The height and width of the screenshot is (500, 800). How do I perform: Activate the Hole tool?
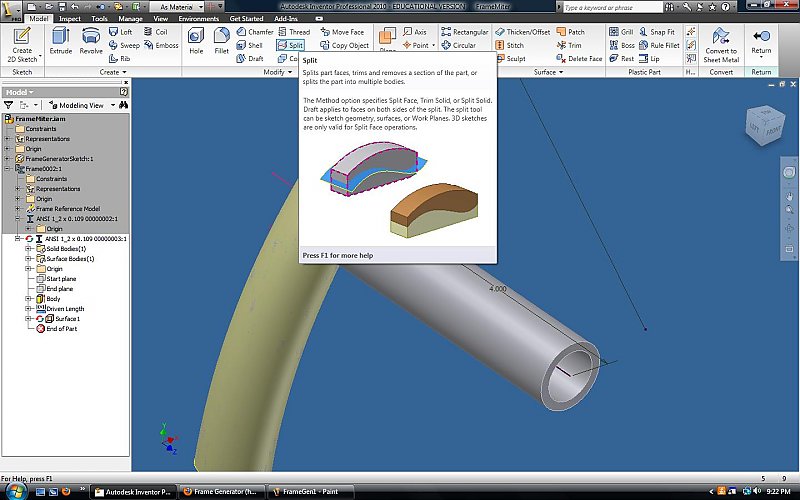[196, 41]
